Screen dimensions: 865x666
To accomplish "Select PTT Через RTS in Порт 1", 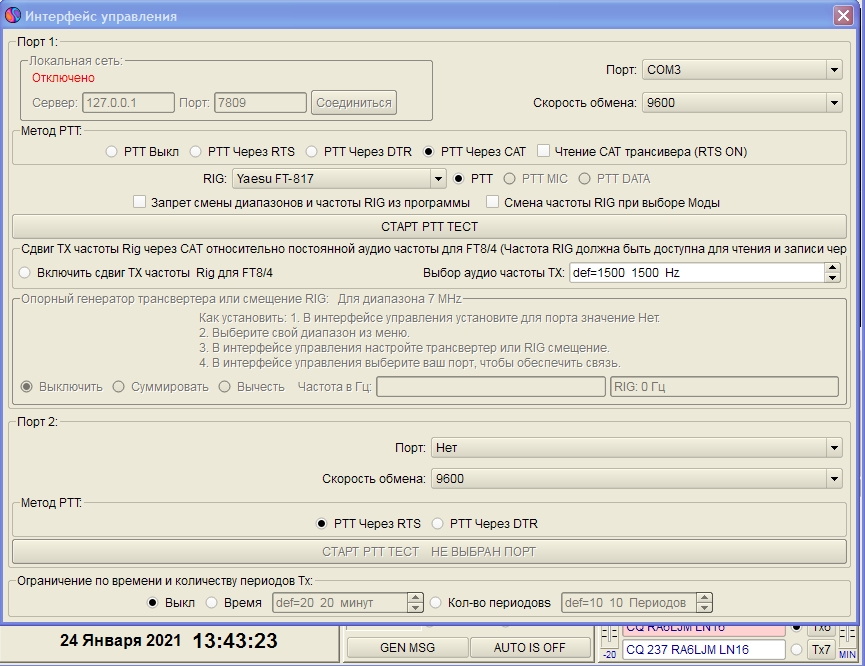I will [x=196, y=152].
